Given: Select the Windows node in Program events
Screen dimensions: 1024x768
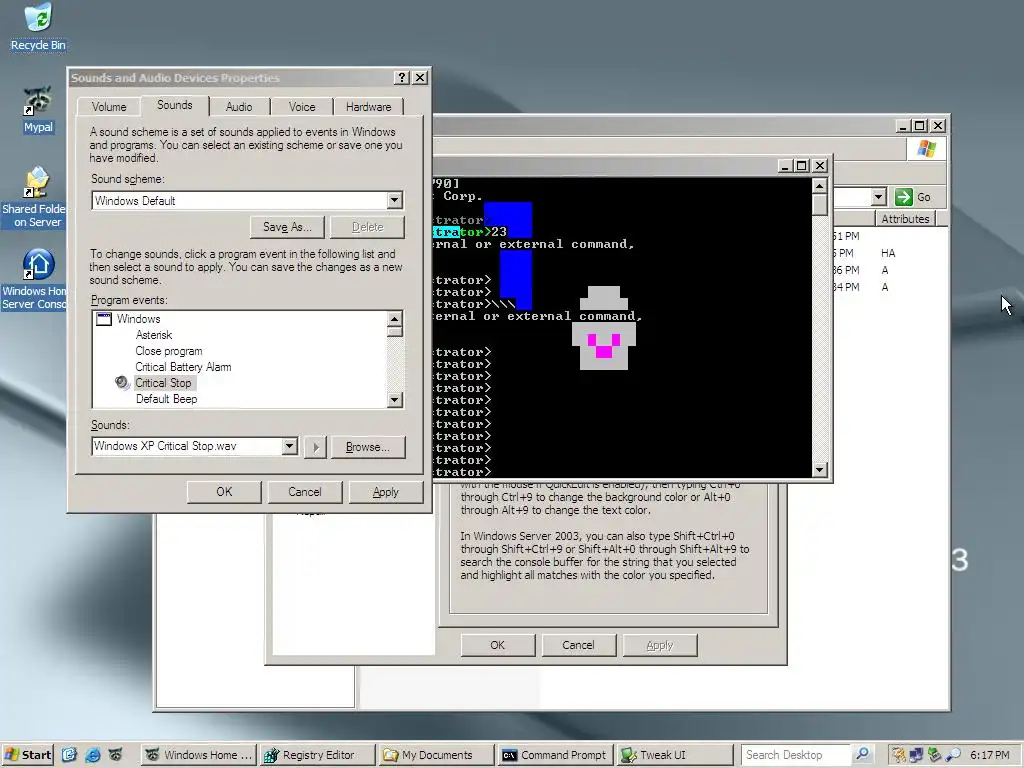Looking at the screenshot, I should (x=138, y=319).
